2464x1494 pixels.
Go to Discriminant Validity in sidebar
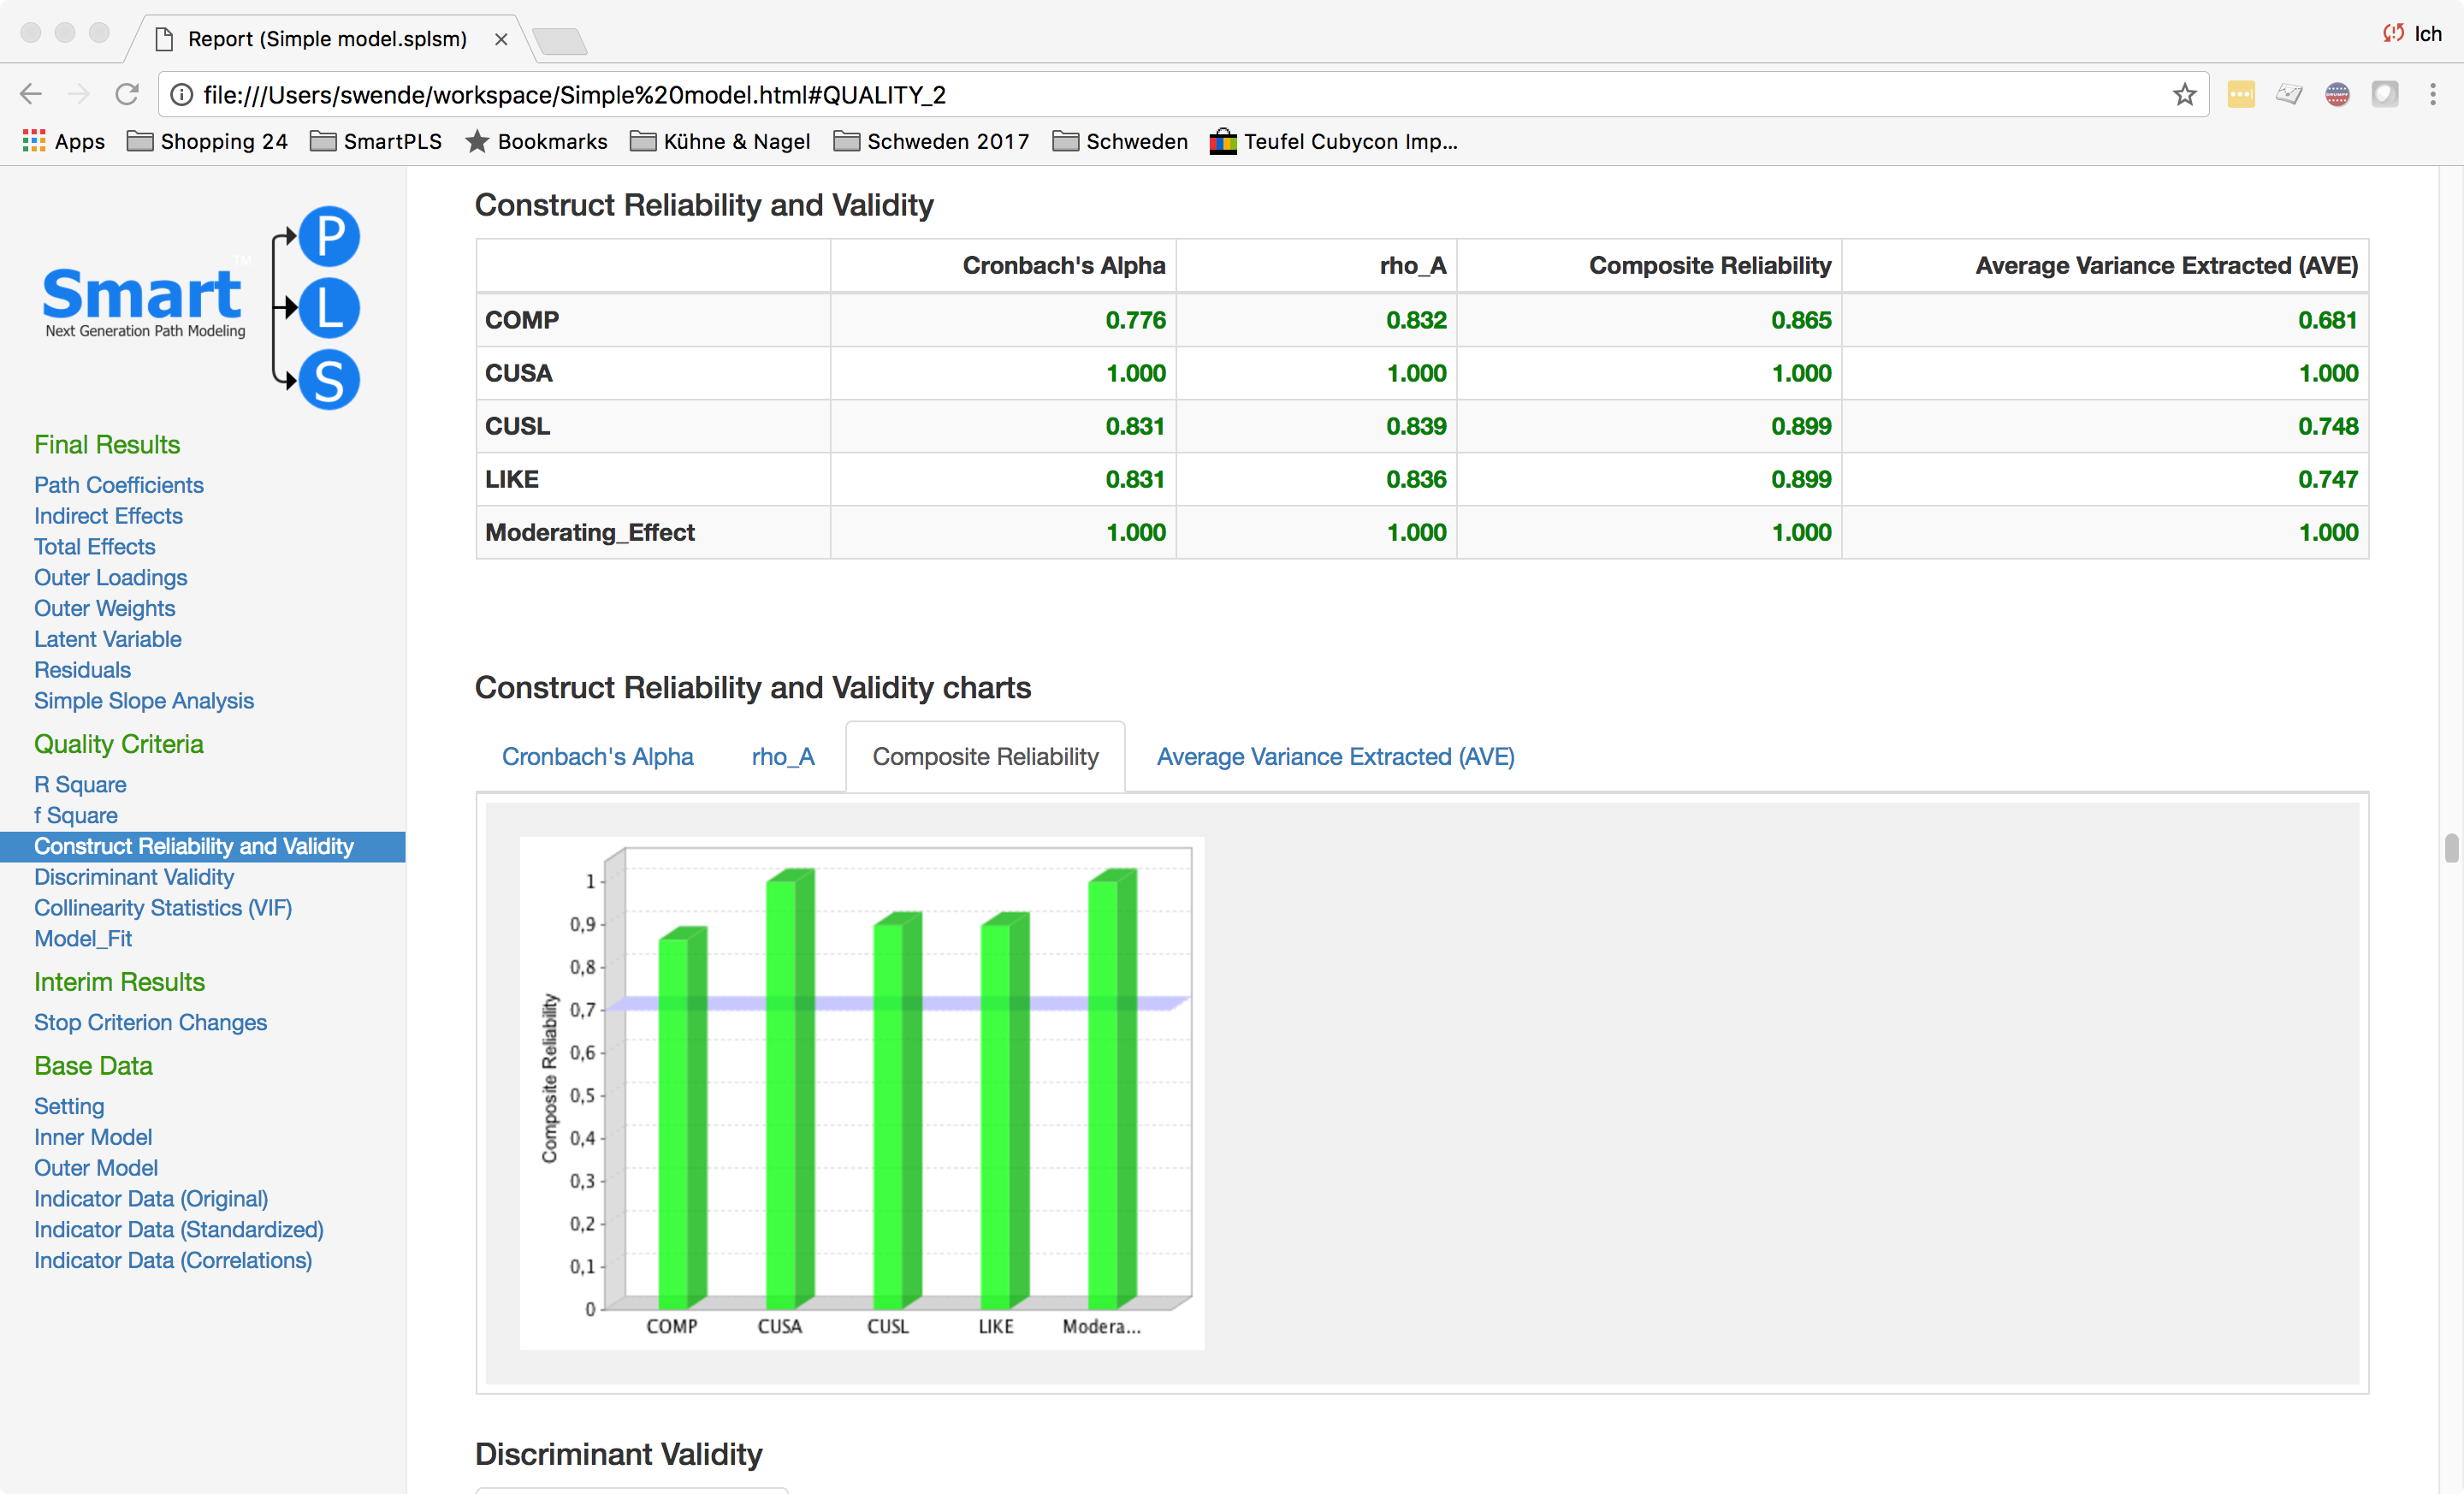click(134, 877)
